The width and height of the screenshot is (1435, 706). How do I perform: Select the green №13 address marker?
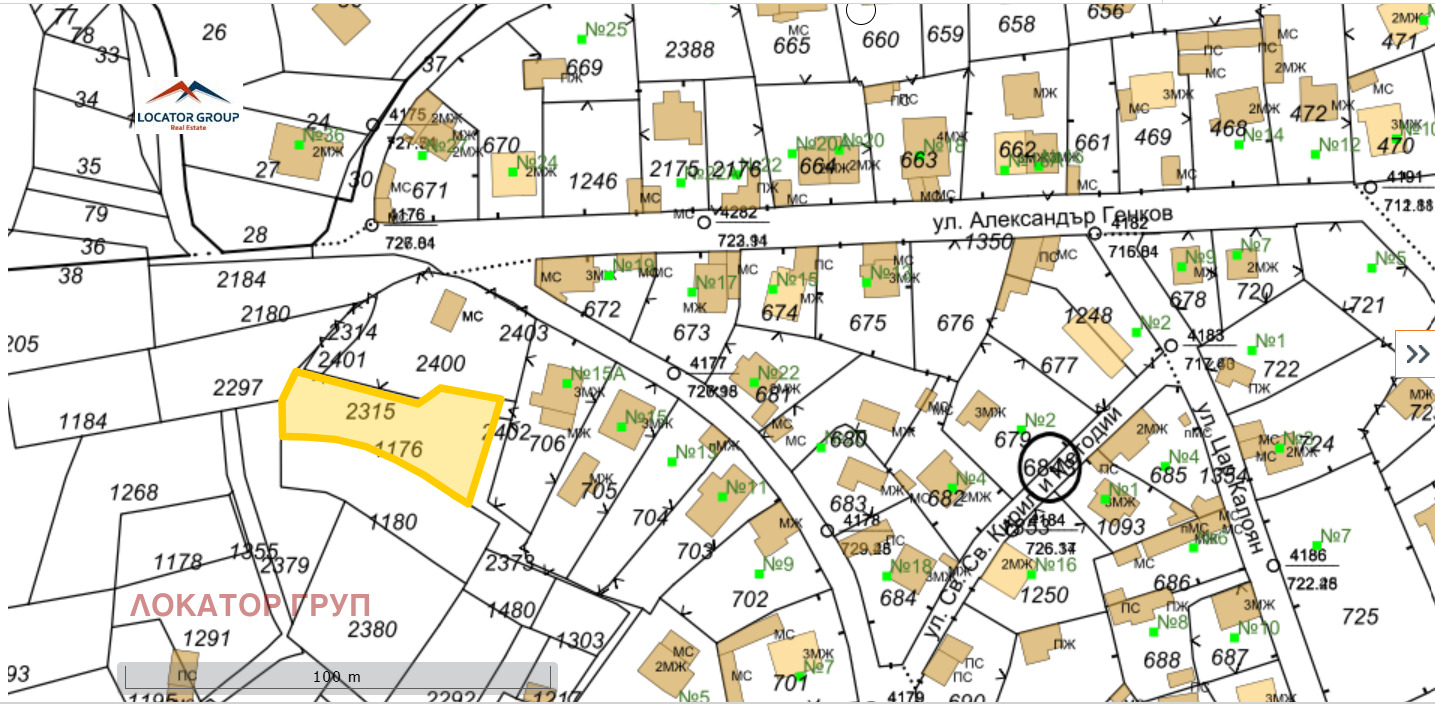[x=672, y=460]
